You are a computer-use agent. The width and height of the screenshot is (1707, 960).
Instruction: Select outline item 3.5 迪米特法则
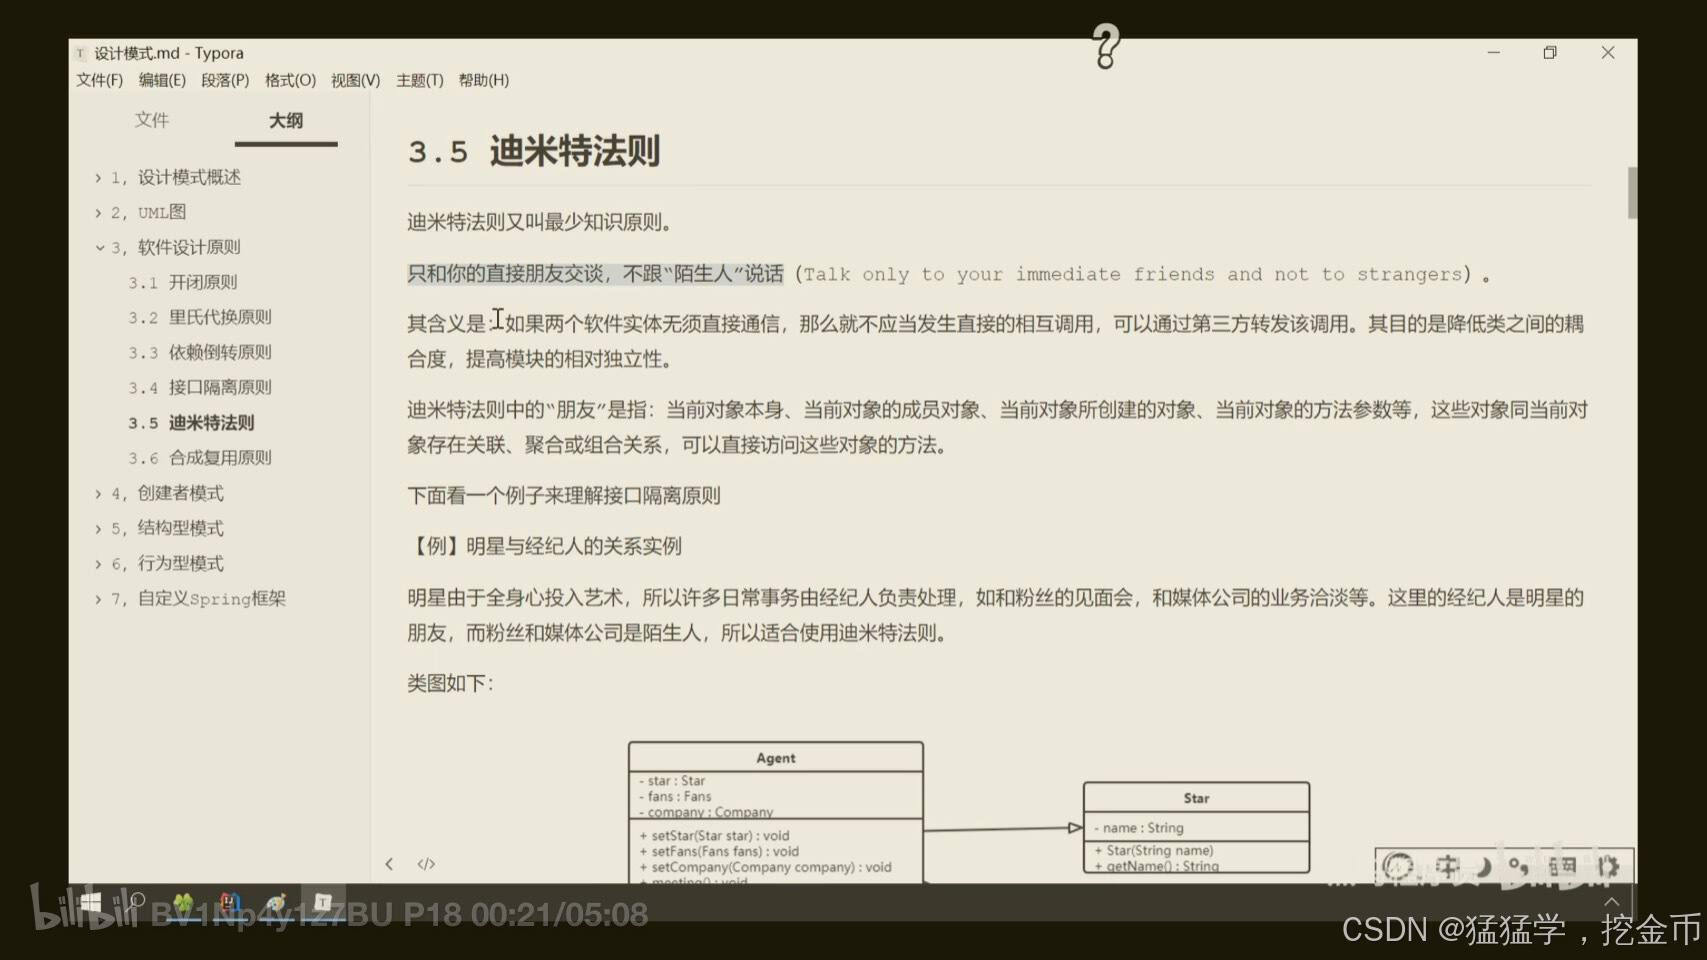191,423
